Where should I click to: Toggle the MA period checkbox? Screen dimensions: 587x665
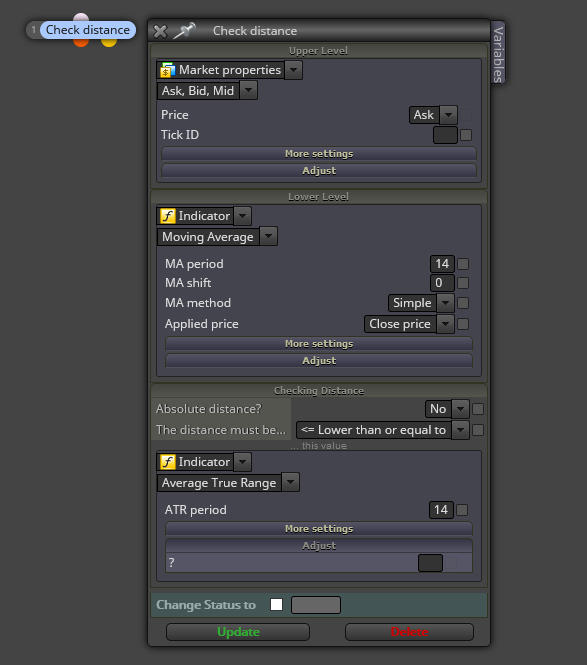(463, 264)
